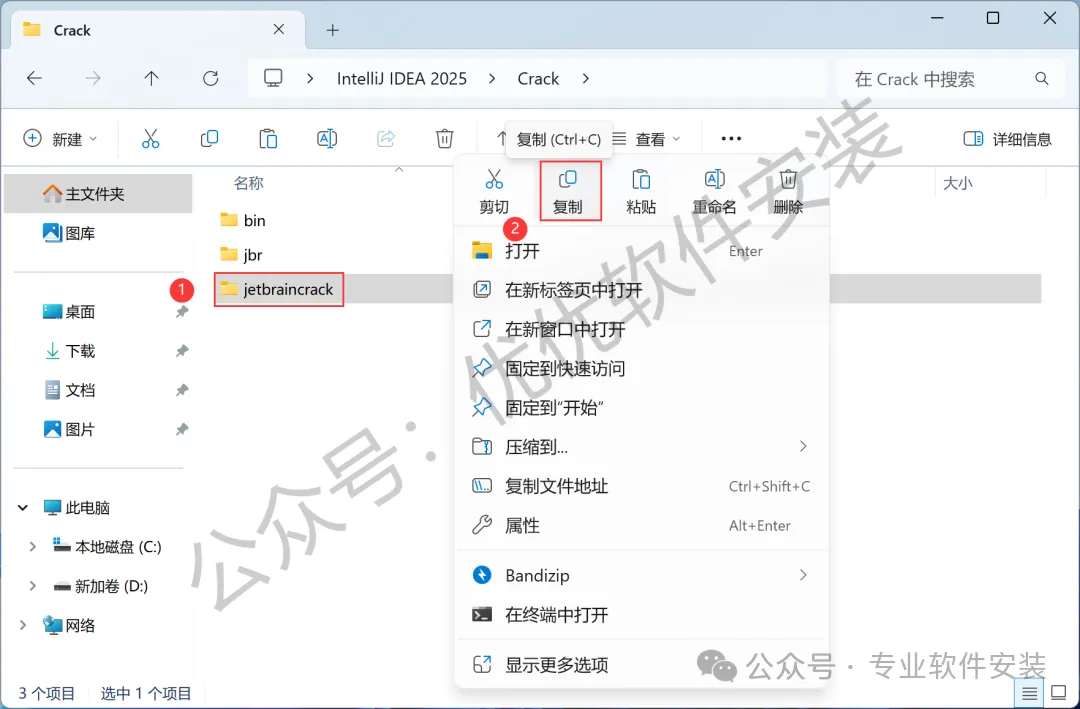
Task: Select the bin folder
Action: 243,220
